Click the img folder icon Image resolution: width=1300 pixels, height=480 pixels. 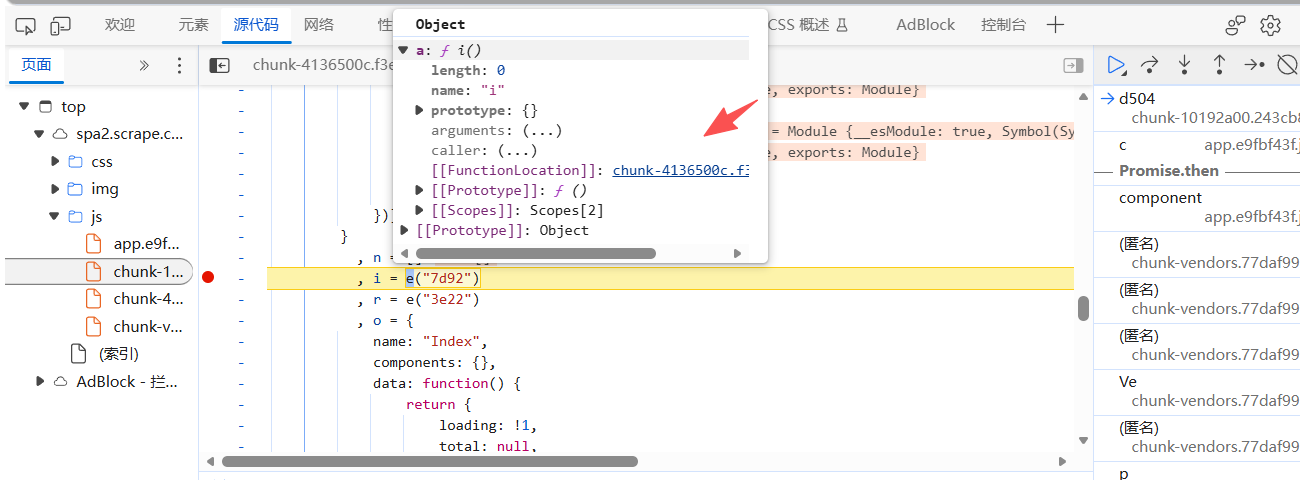[75, 189]
